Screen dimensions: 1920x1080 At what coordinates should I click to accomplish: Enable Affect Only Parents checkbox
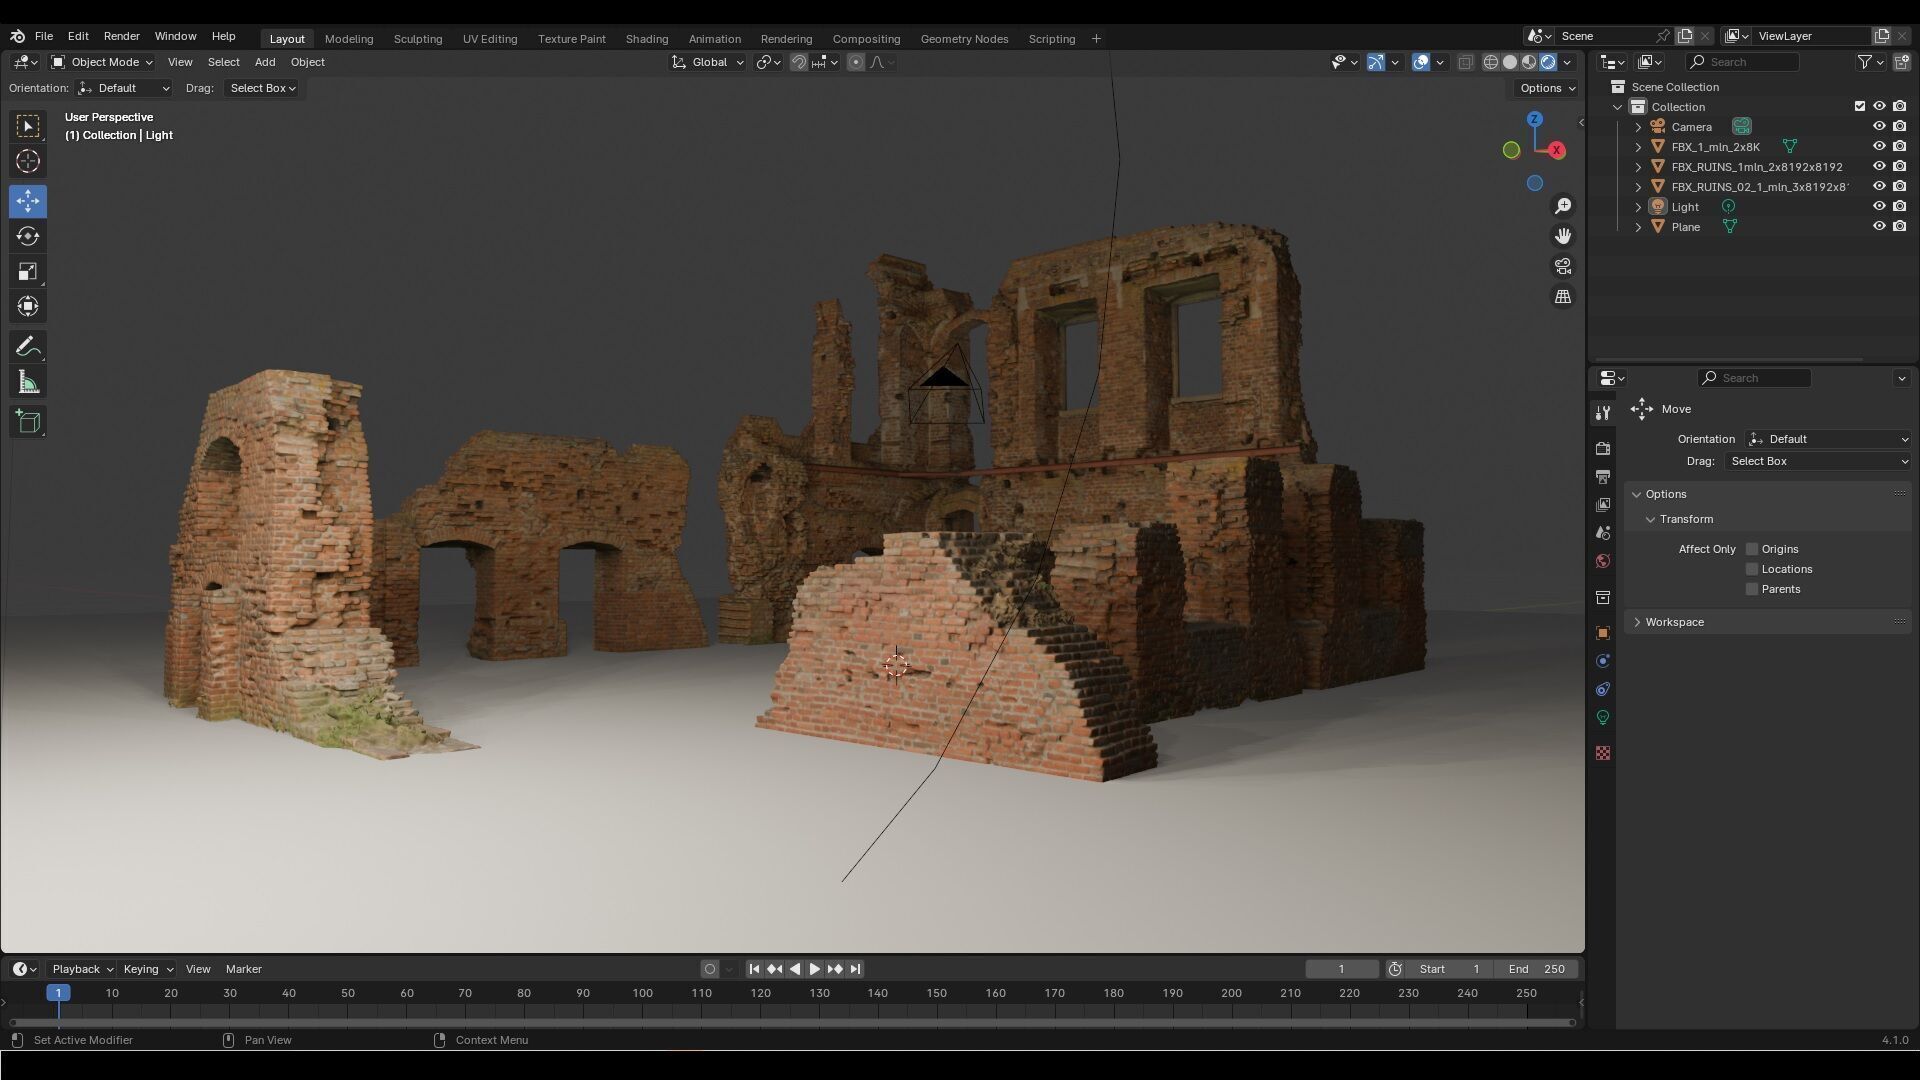[x=1752, y=589]
